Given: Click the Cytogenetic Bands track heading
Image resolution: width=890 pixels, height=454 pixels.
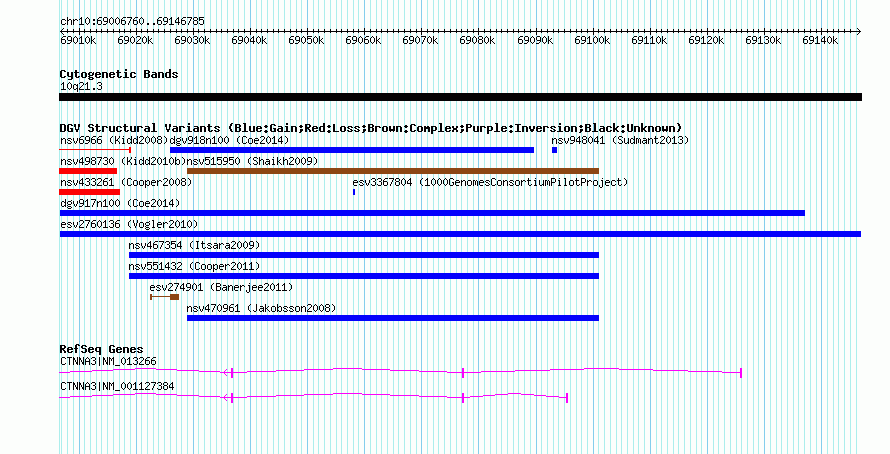Looking at the screenshot, I should tap(119, 74).
